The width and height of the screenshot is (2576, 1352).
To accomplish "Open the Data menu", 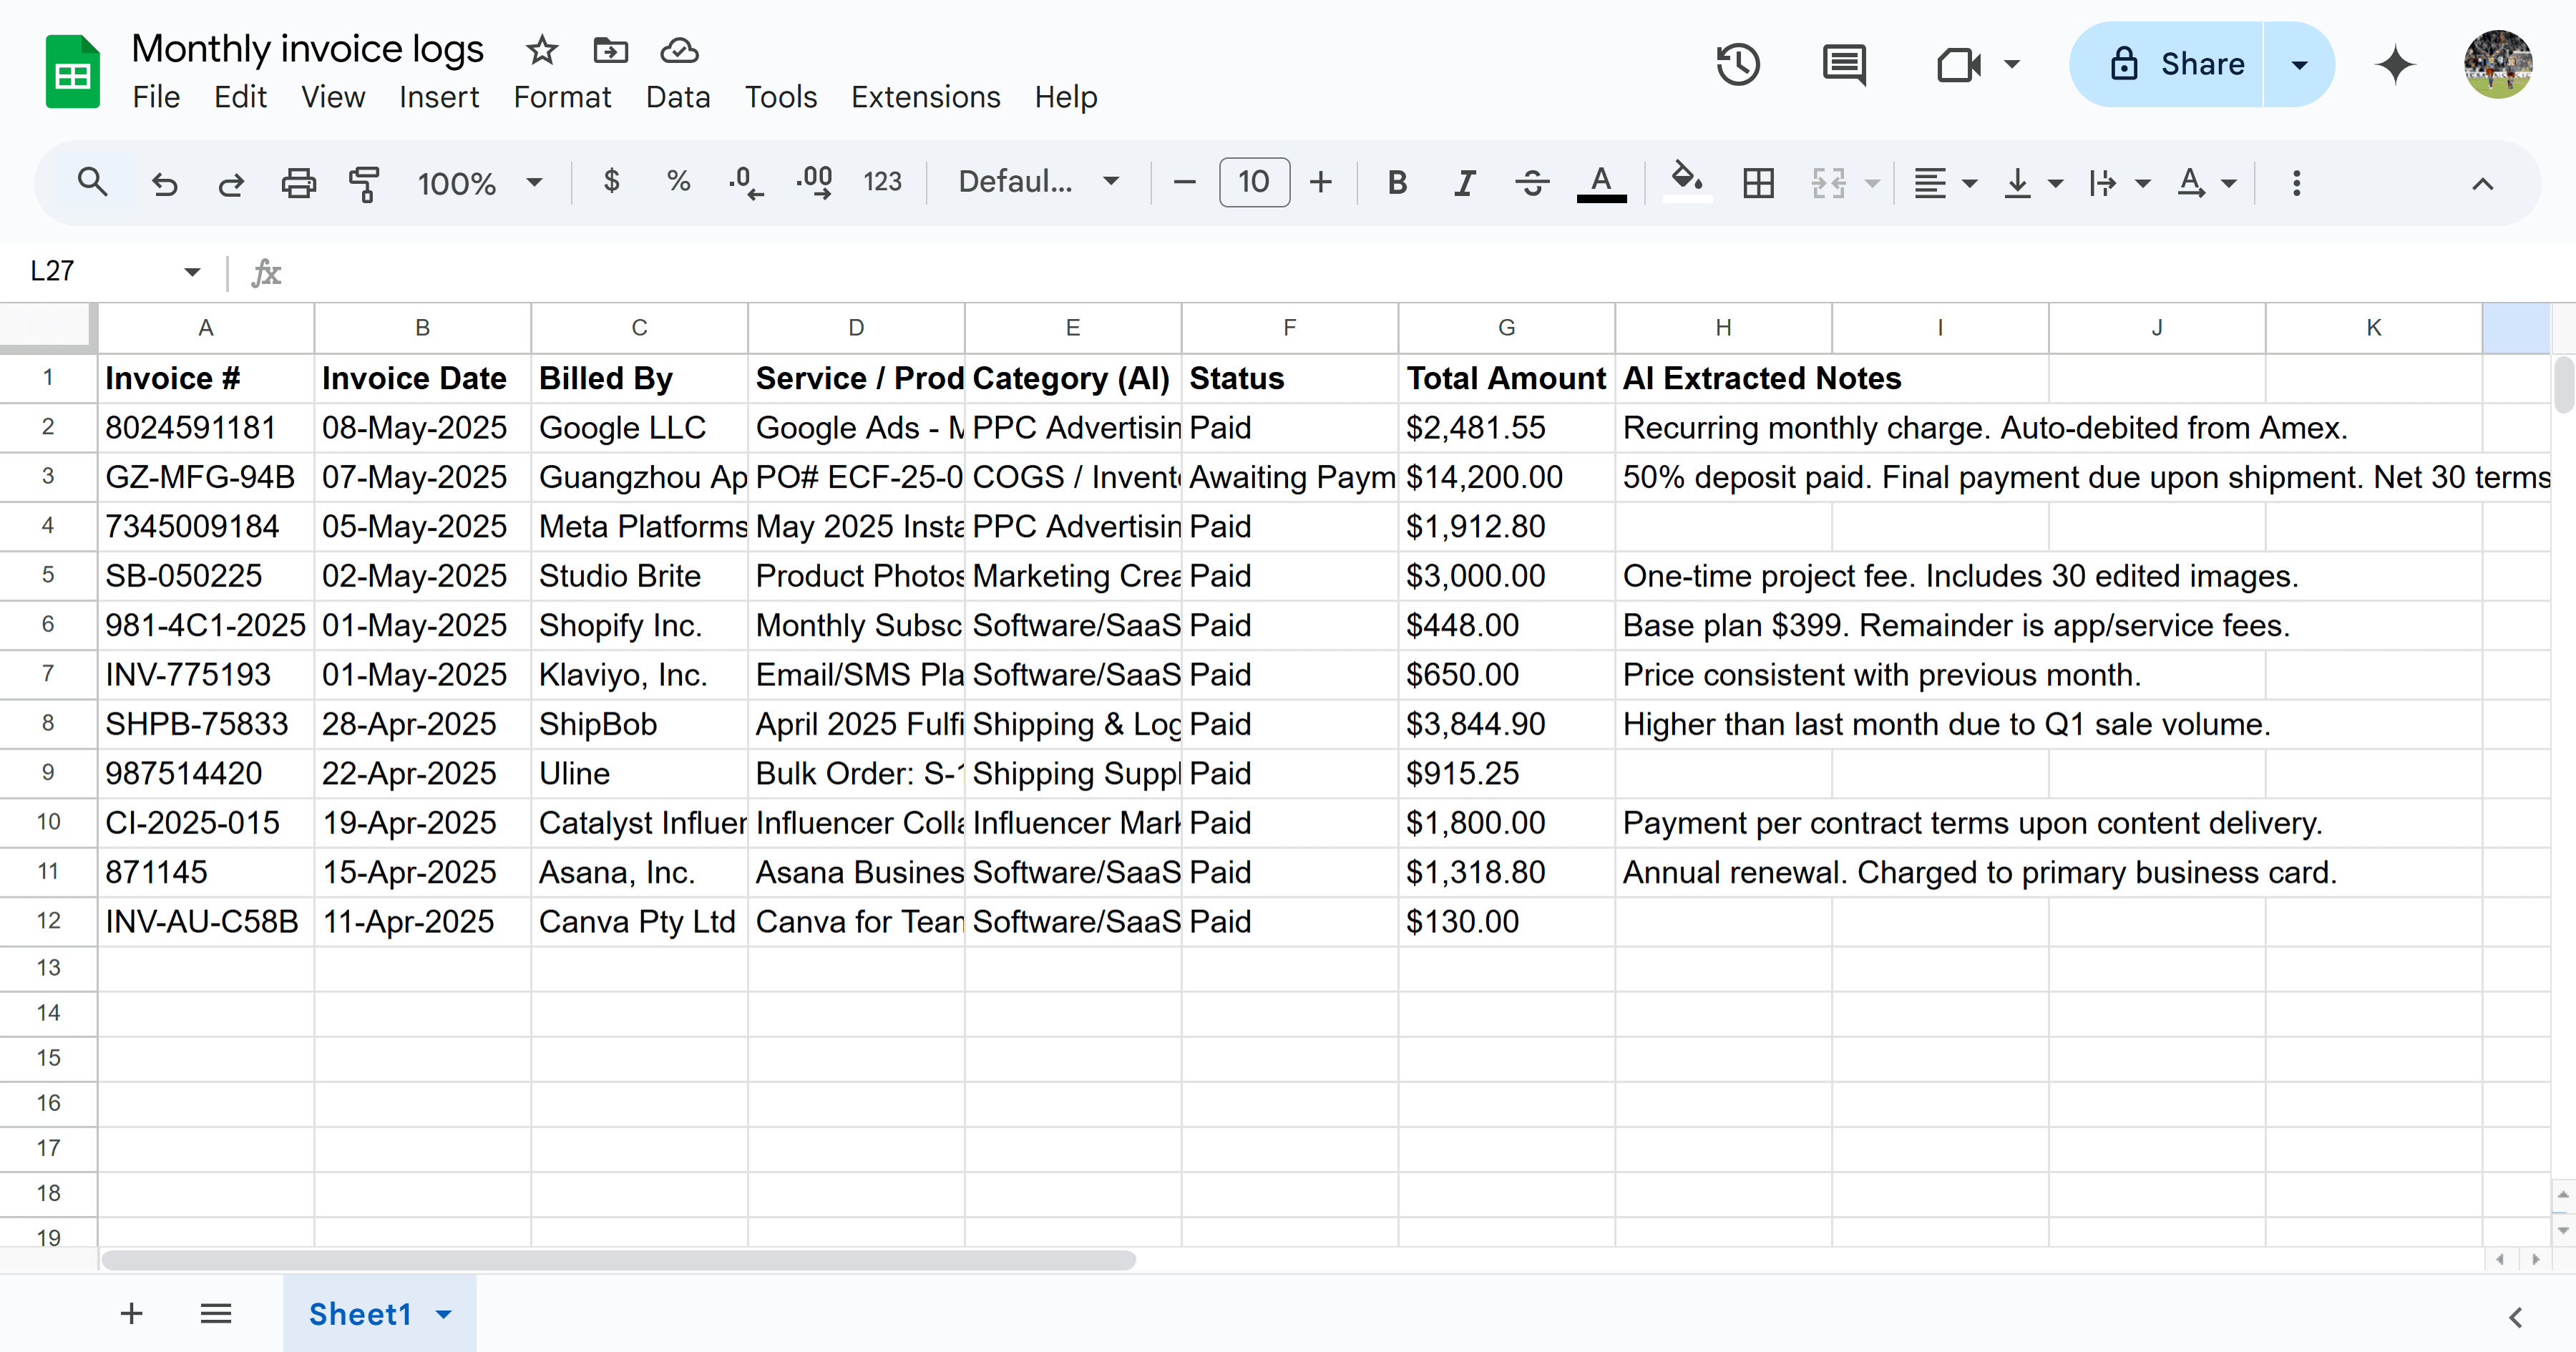I will 678,97.
